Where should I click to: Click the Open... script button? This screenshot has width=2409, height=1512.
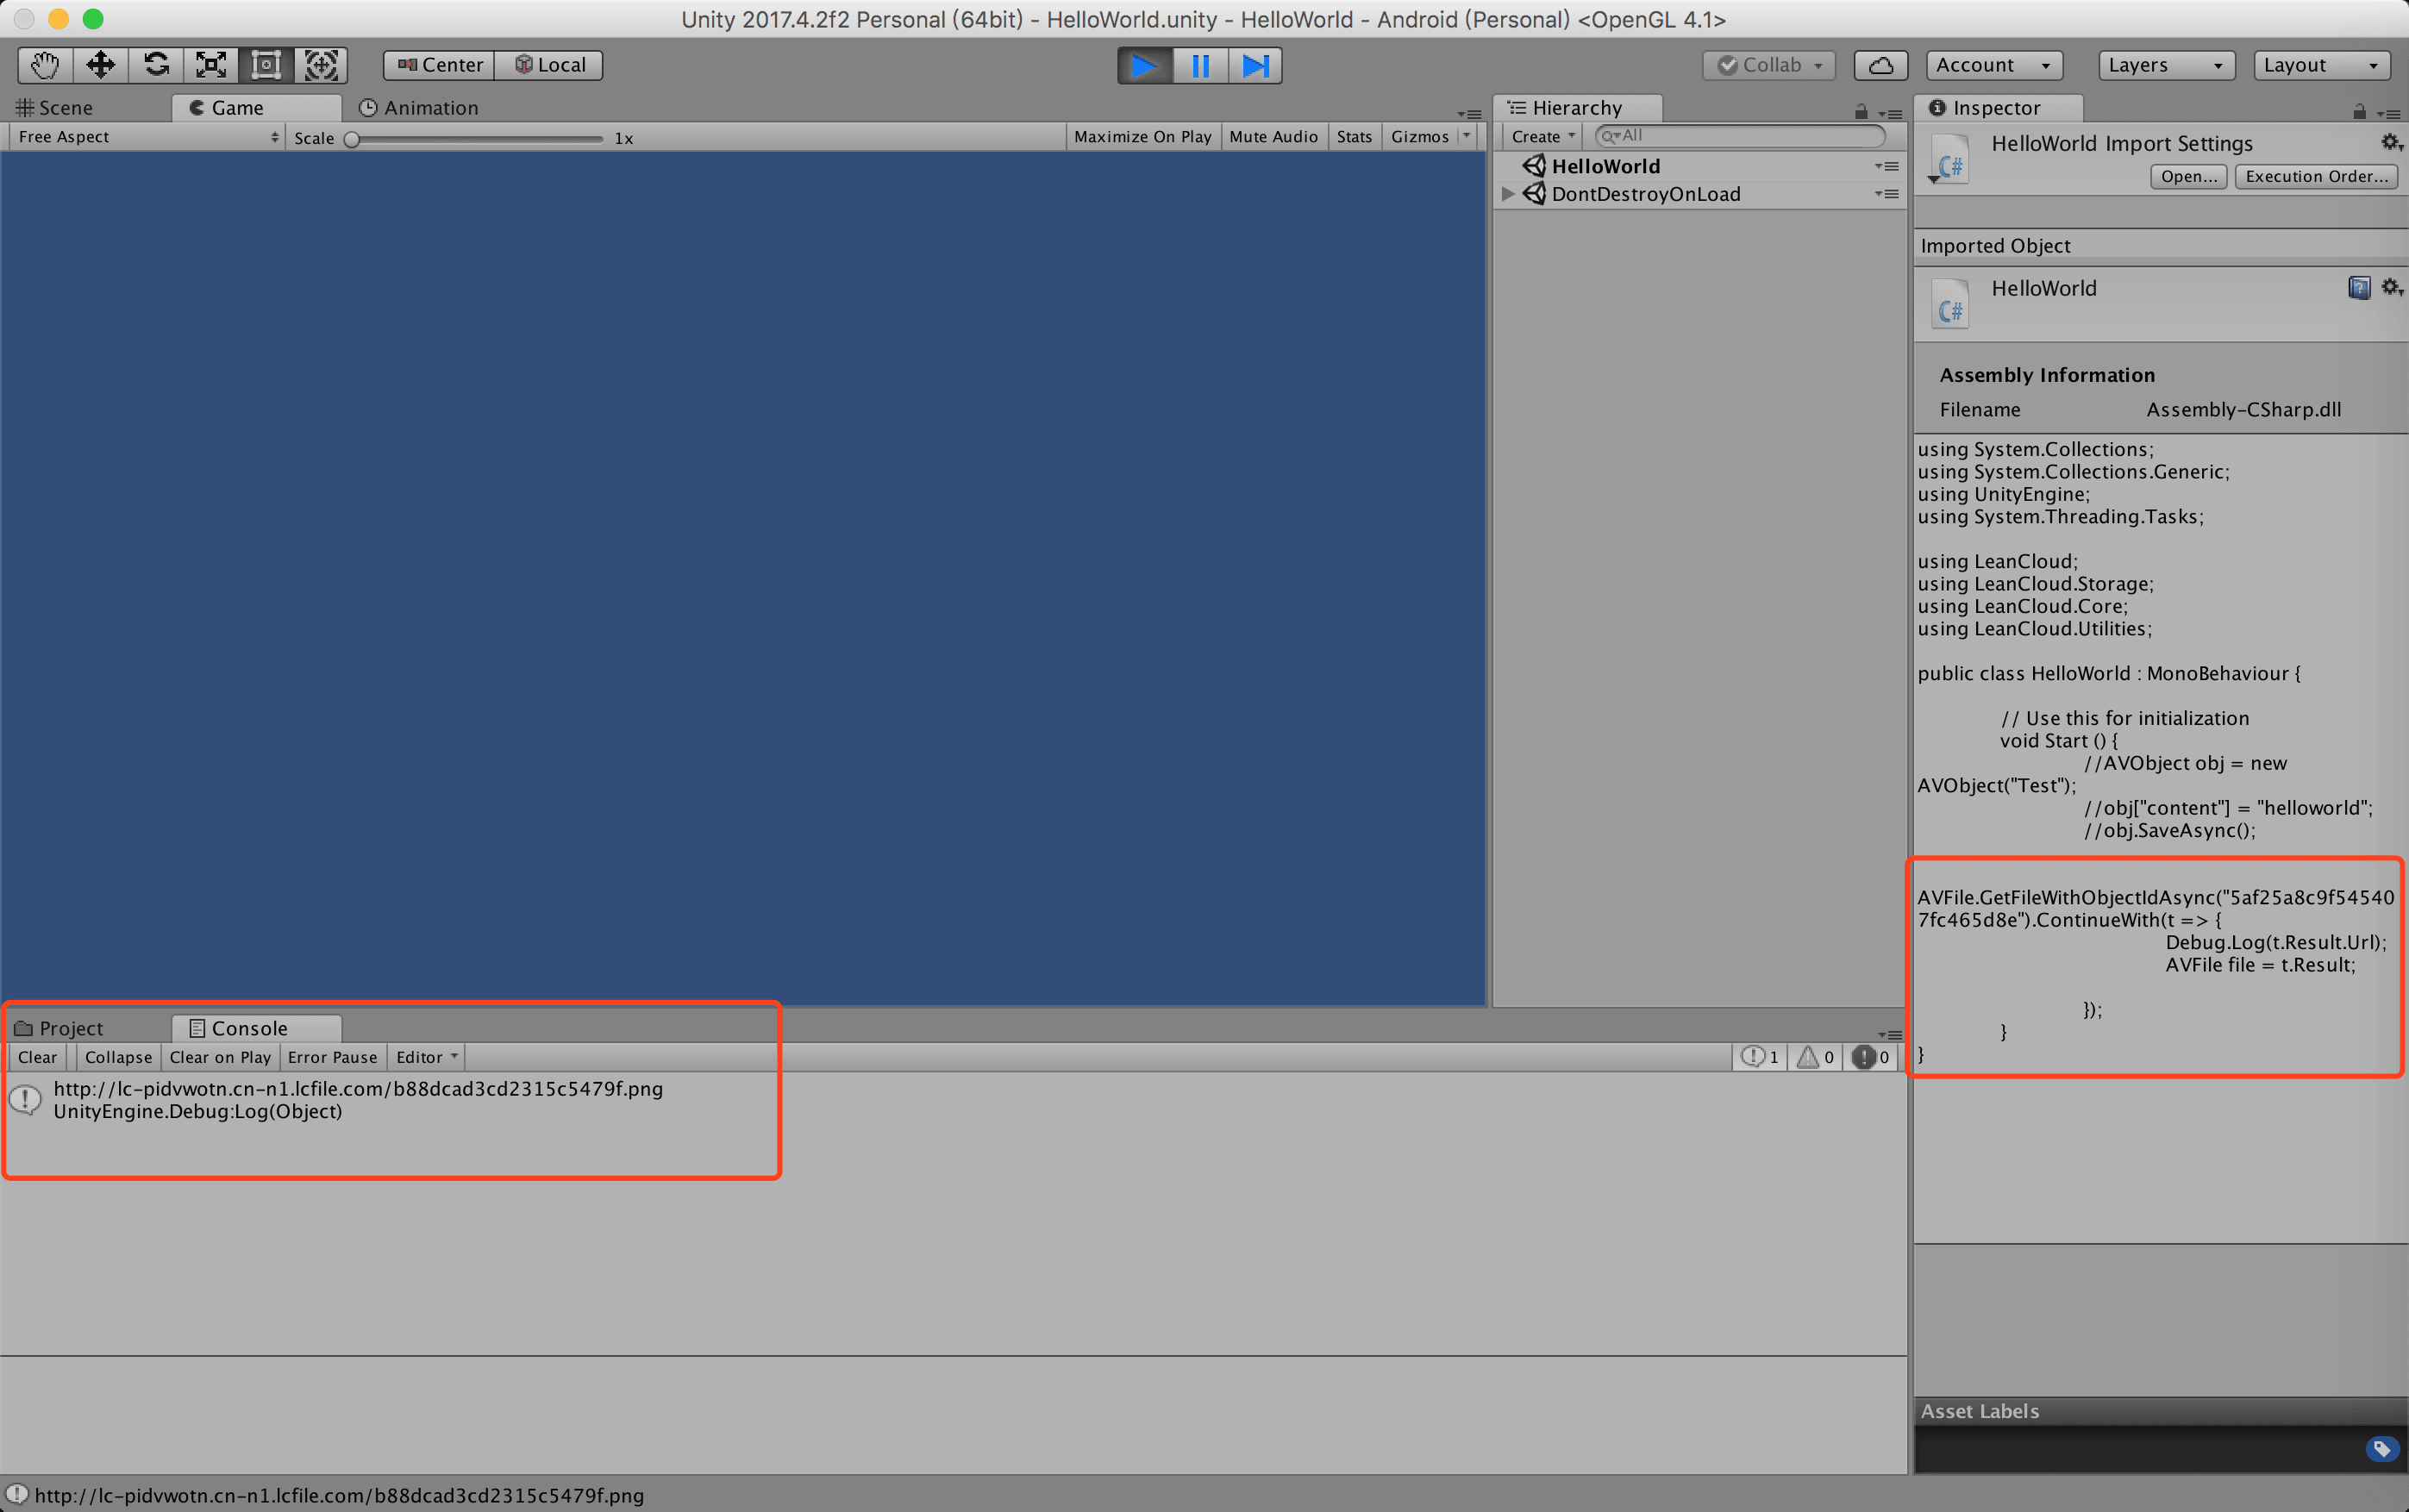coord(2189,177)
